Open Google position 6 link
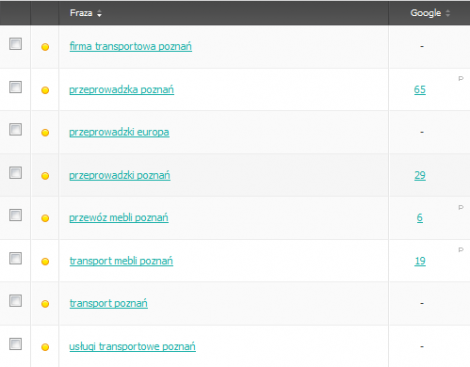The height and width of the screenshot is (367, 470). click(420, 218)
